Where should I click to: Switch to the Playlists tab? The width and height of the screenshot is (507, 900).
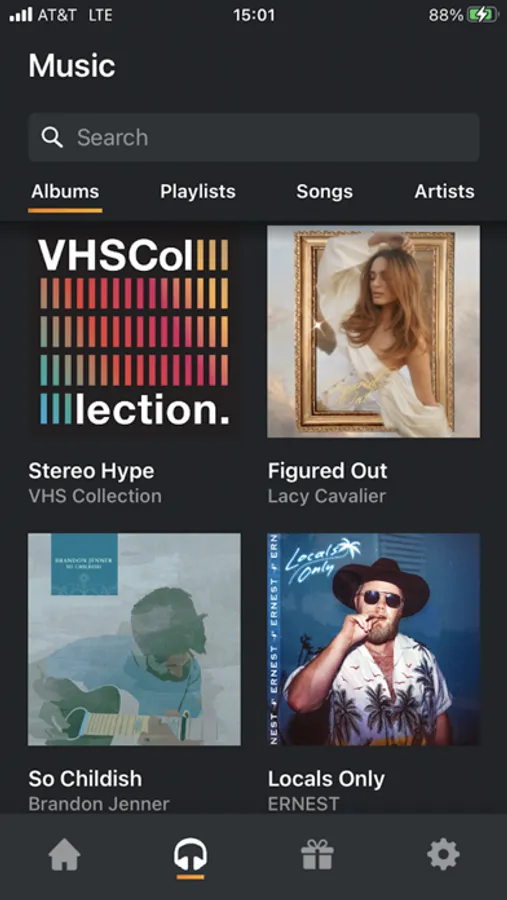click(198, 191)
